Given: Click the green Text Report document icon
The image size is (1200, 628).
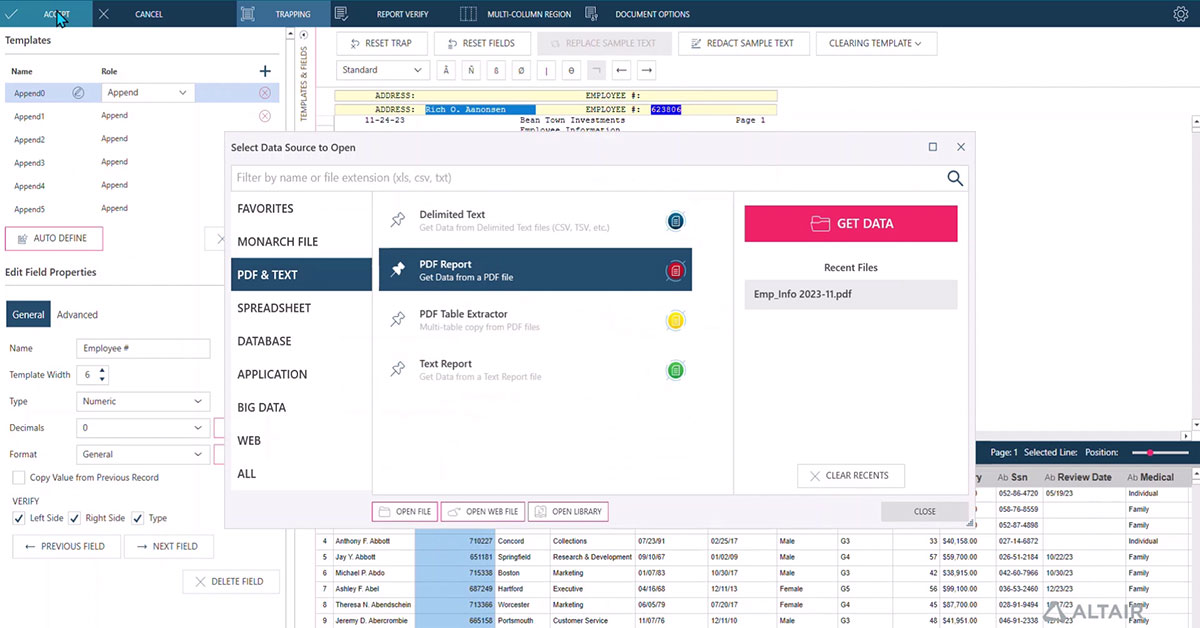Looking at the screenshot, I should (x=676, y=370).
